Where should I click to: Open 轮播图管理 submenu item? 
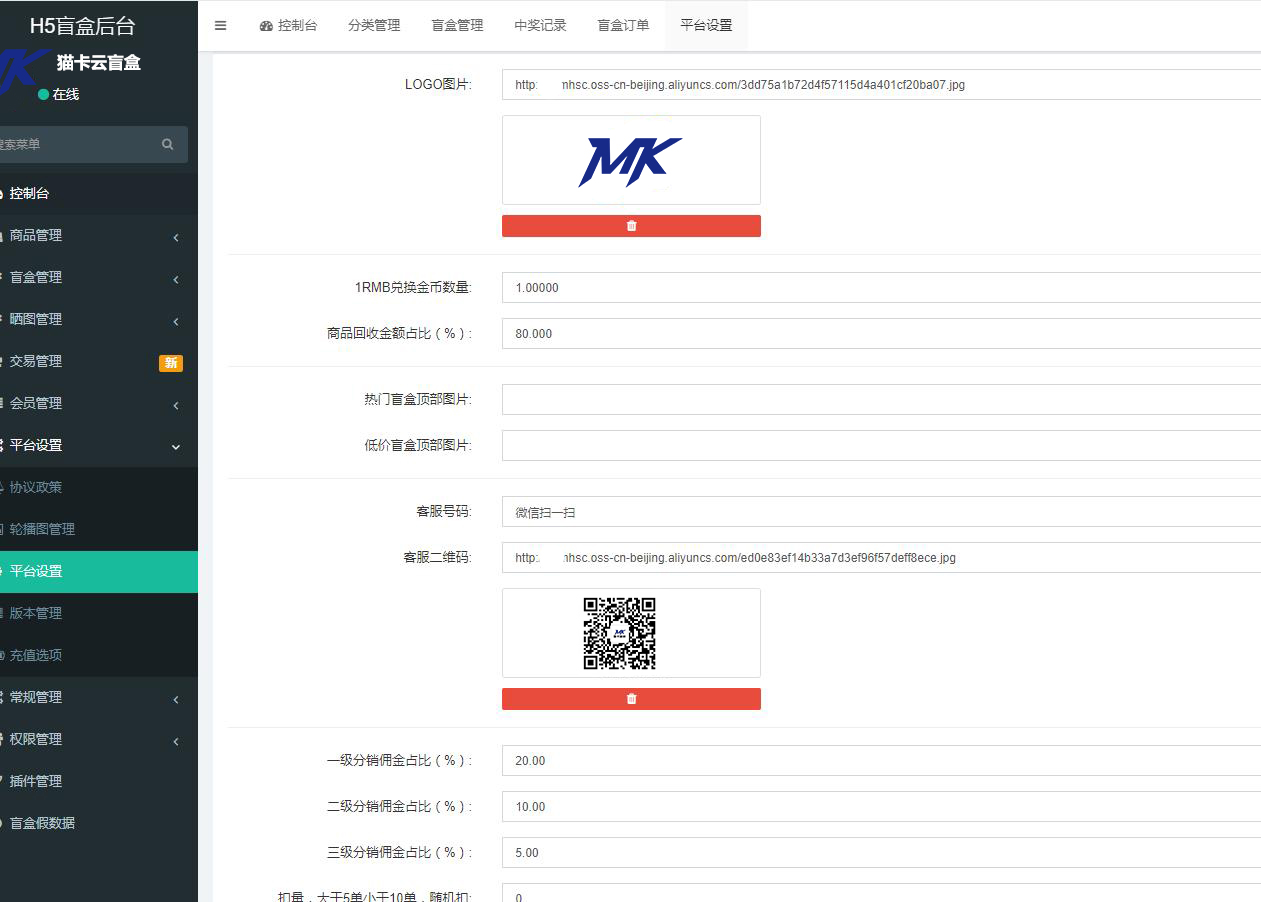(x=99, y=530)
